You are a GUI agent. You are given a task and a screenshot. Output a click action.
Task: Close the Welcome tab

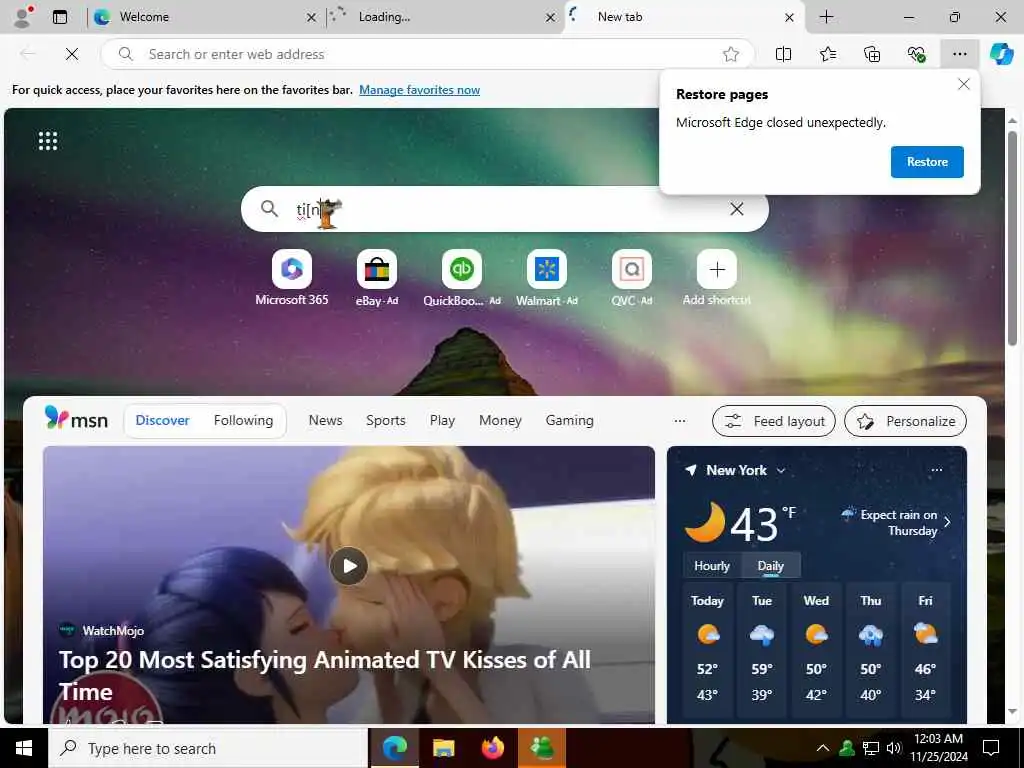tap(312, 18)
